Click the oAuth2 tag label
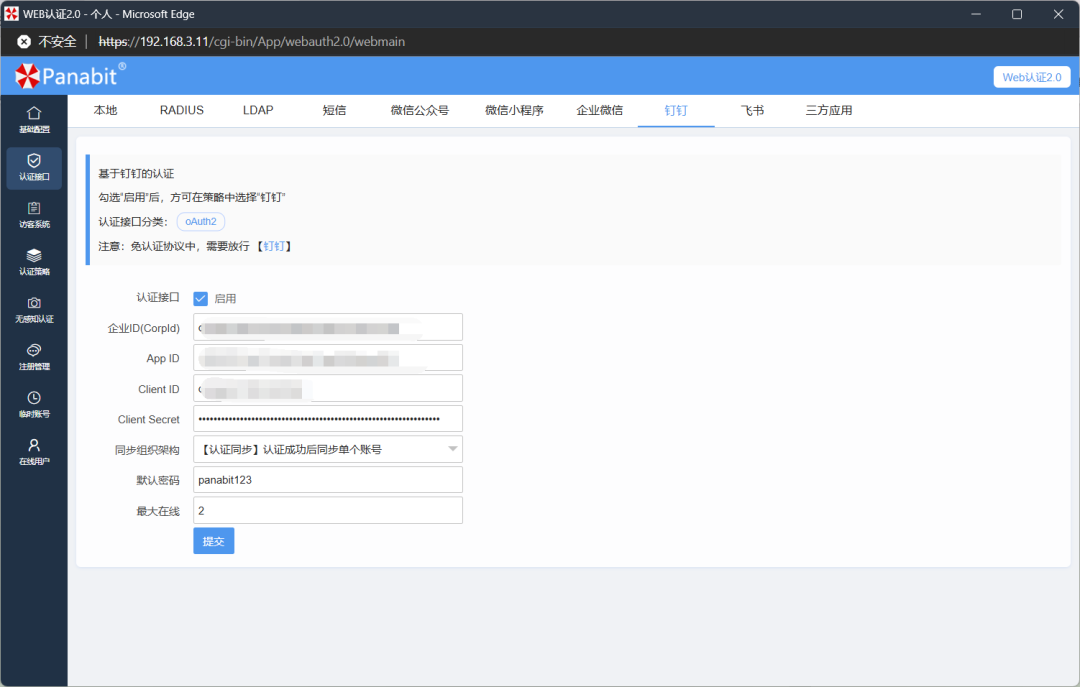 pyautogui.click(x=200, y=221)
